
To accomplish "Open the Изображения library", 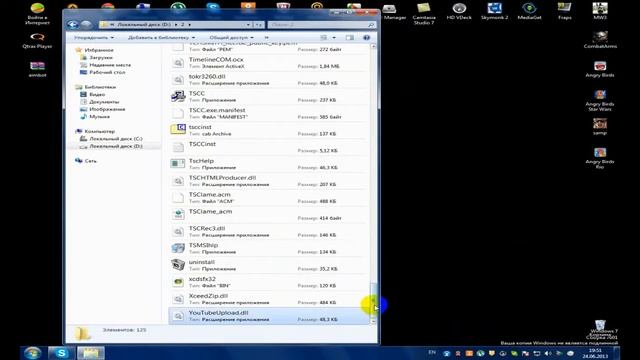I will coord(107,109).
